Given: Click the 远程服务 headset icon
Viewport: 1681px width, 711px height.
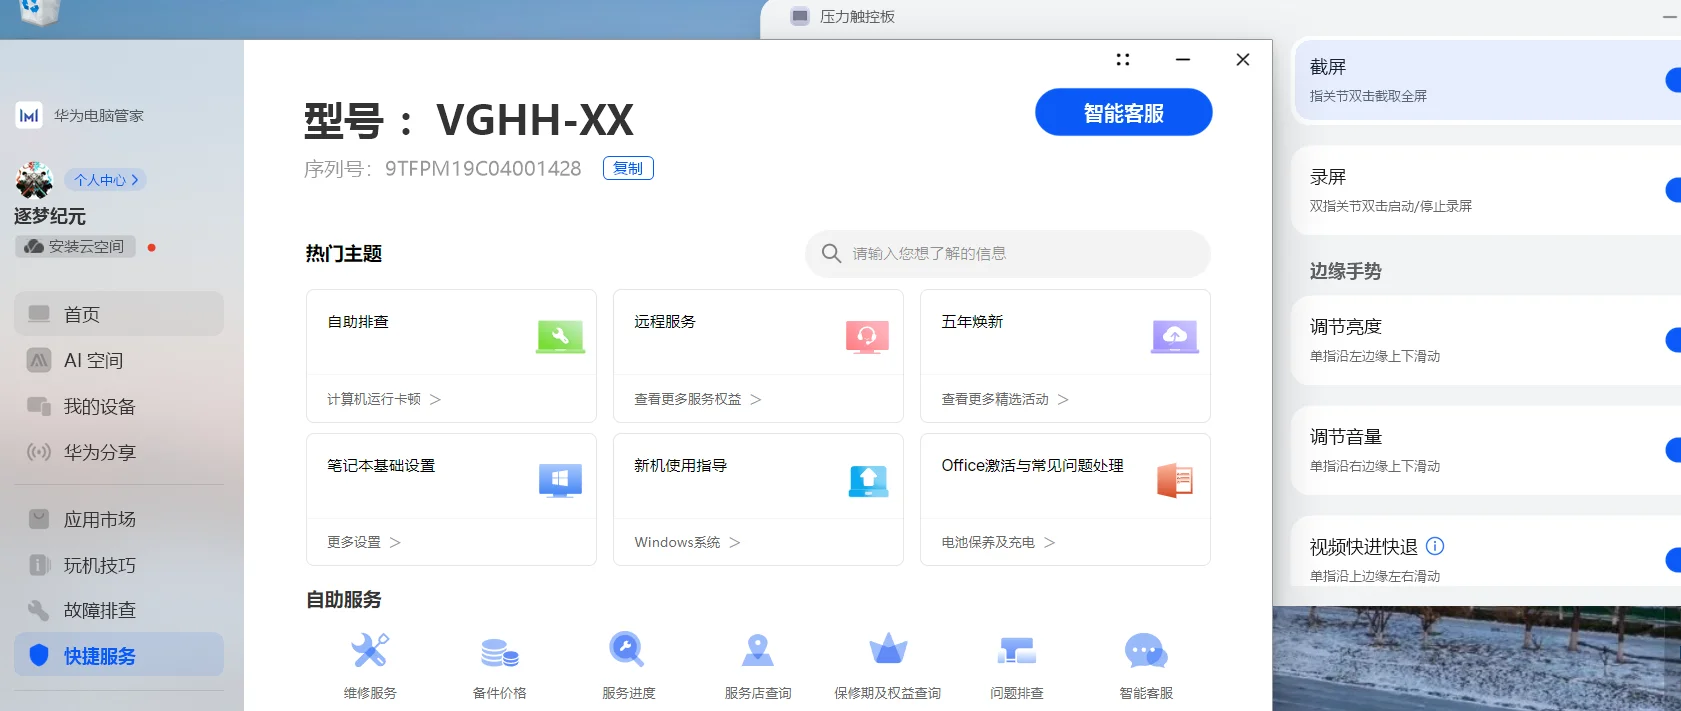Looking at the screenshot, I should click(867, 337).
